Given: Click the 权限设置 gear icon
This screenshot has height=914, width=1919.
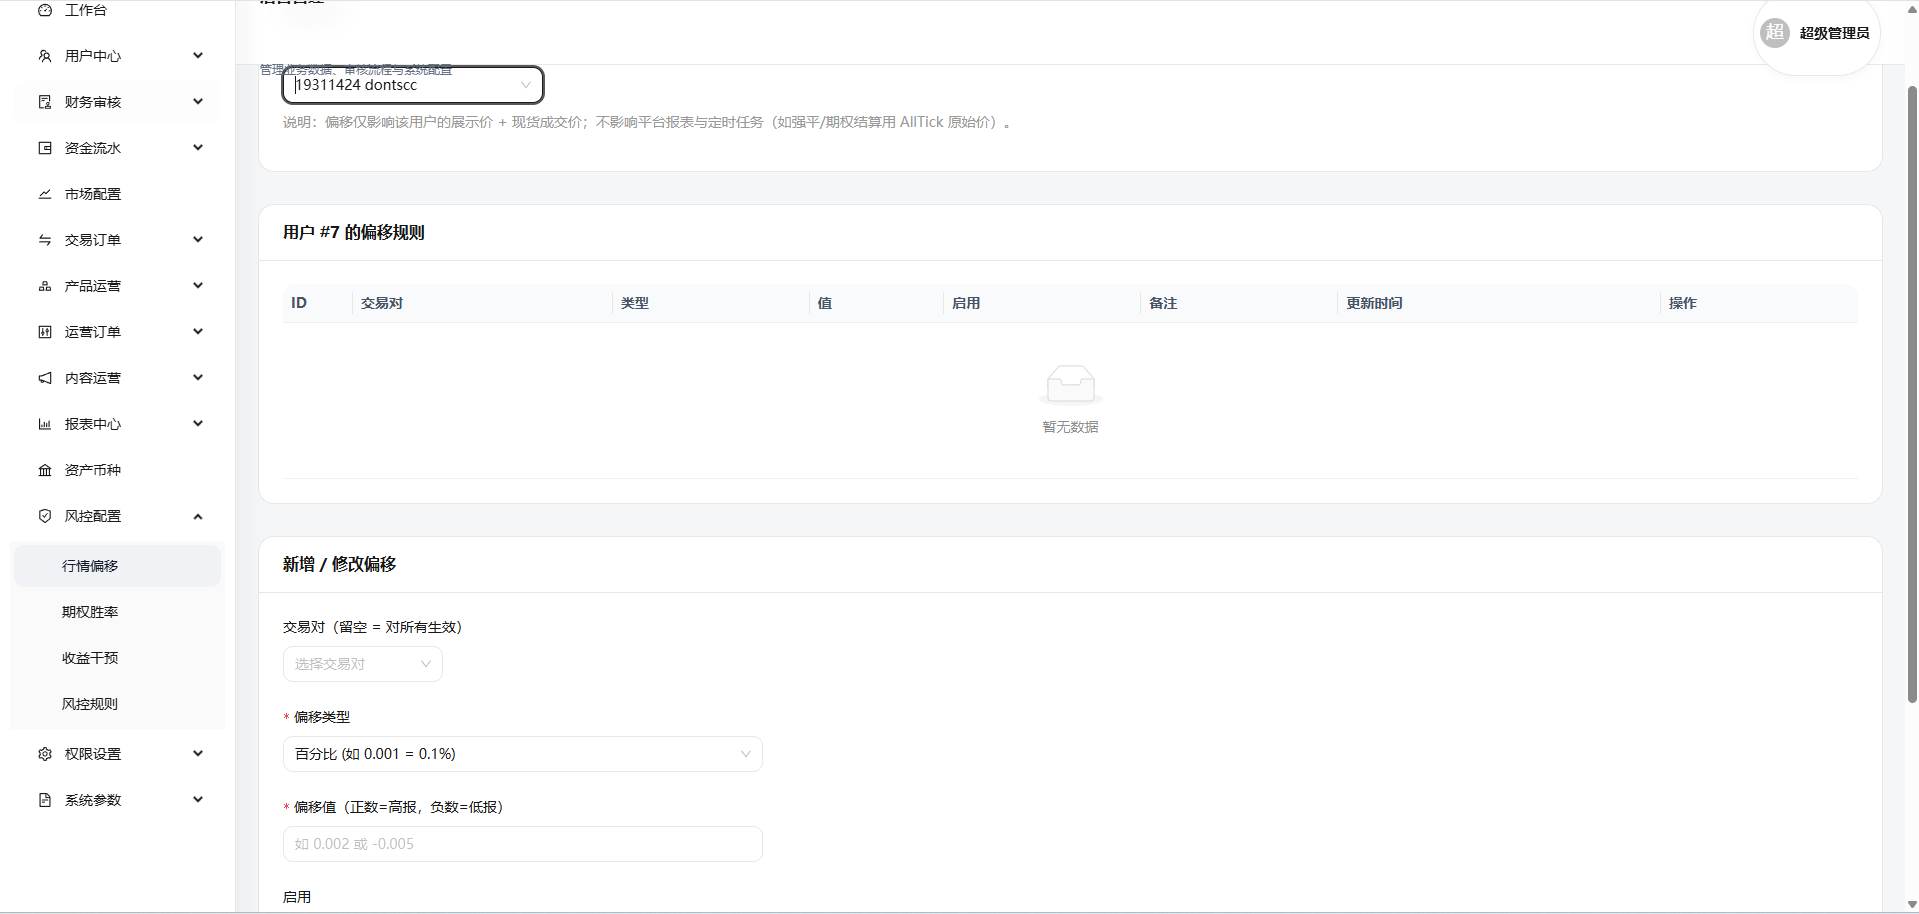Looking at the screenshot, I should (45, 754).
